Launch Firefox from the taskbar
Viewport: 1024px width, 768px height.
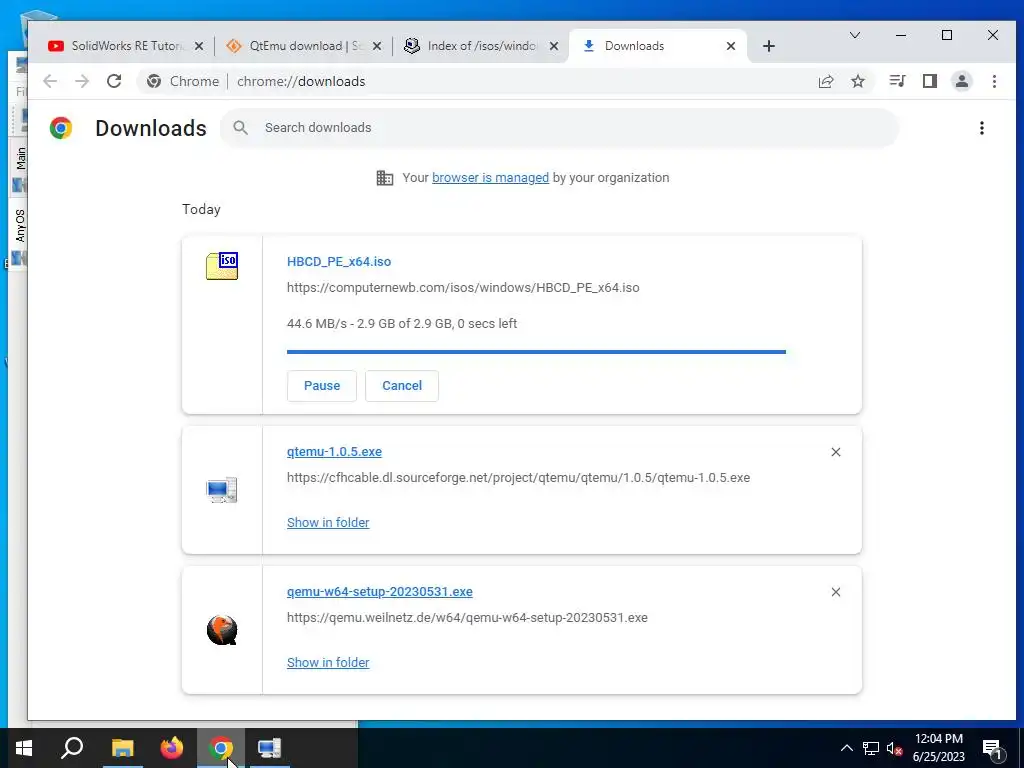[x=172, y=748]
